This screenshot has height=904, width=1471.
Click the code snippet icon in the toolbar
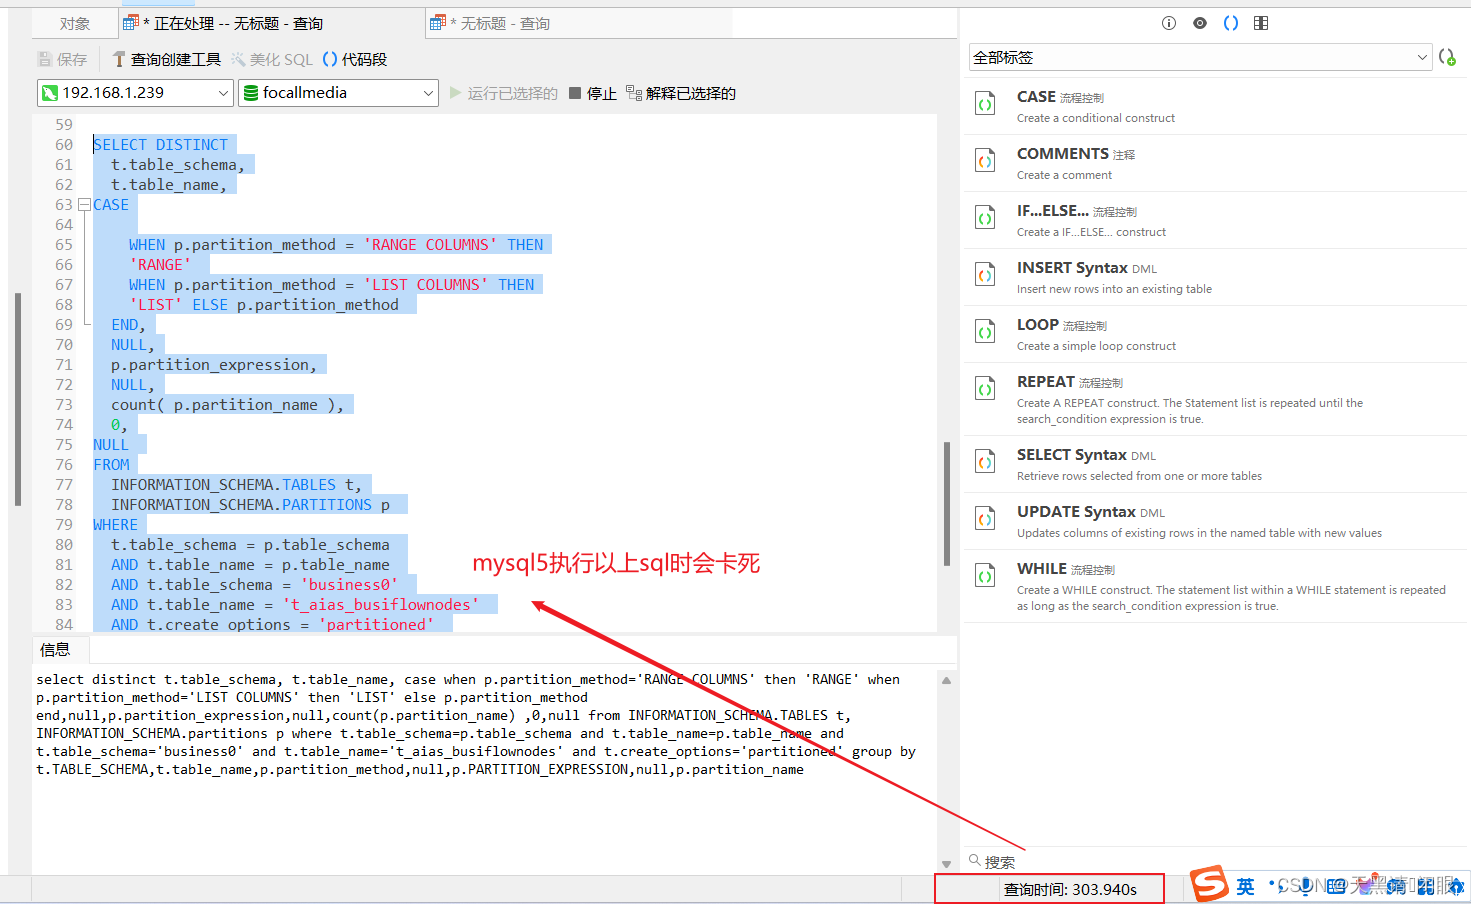point(330,59)
